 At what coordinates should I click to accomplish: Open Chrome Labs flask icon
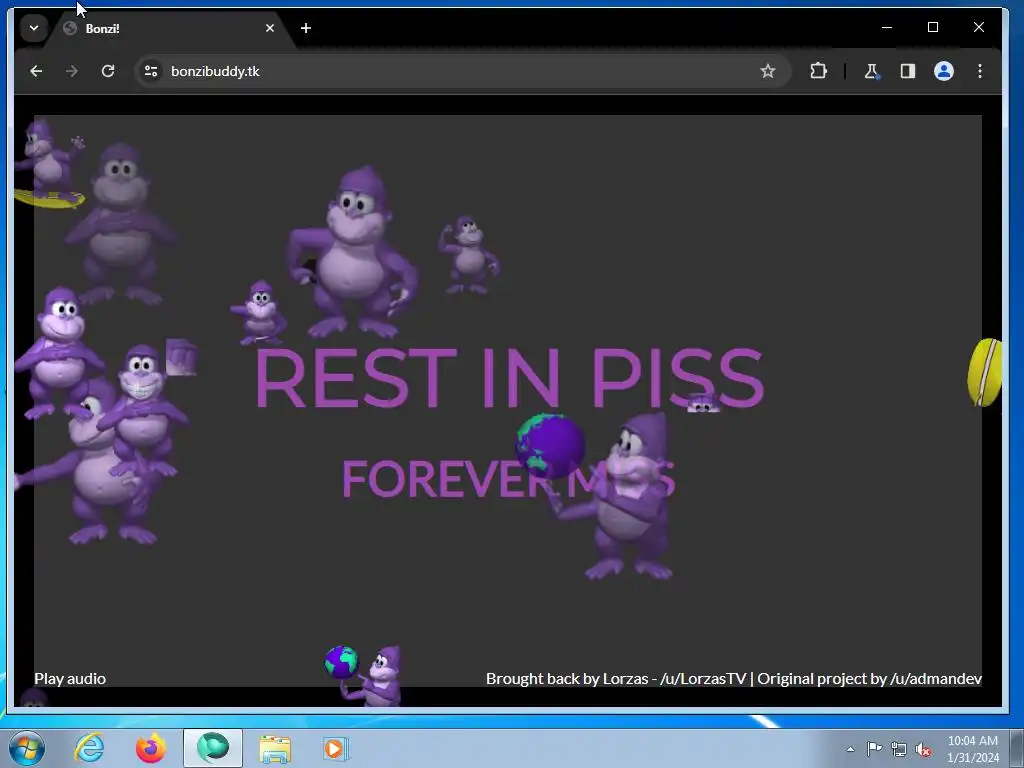pyautogui.click(x=871, y=71)
